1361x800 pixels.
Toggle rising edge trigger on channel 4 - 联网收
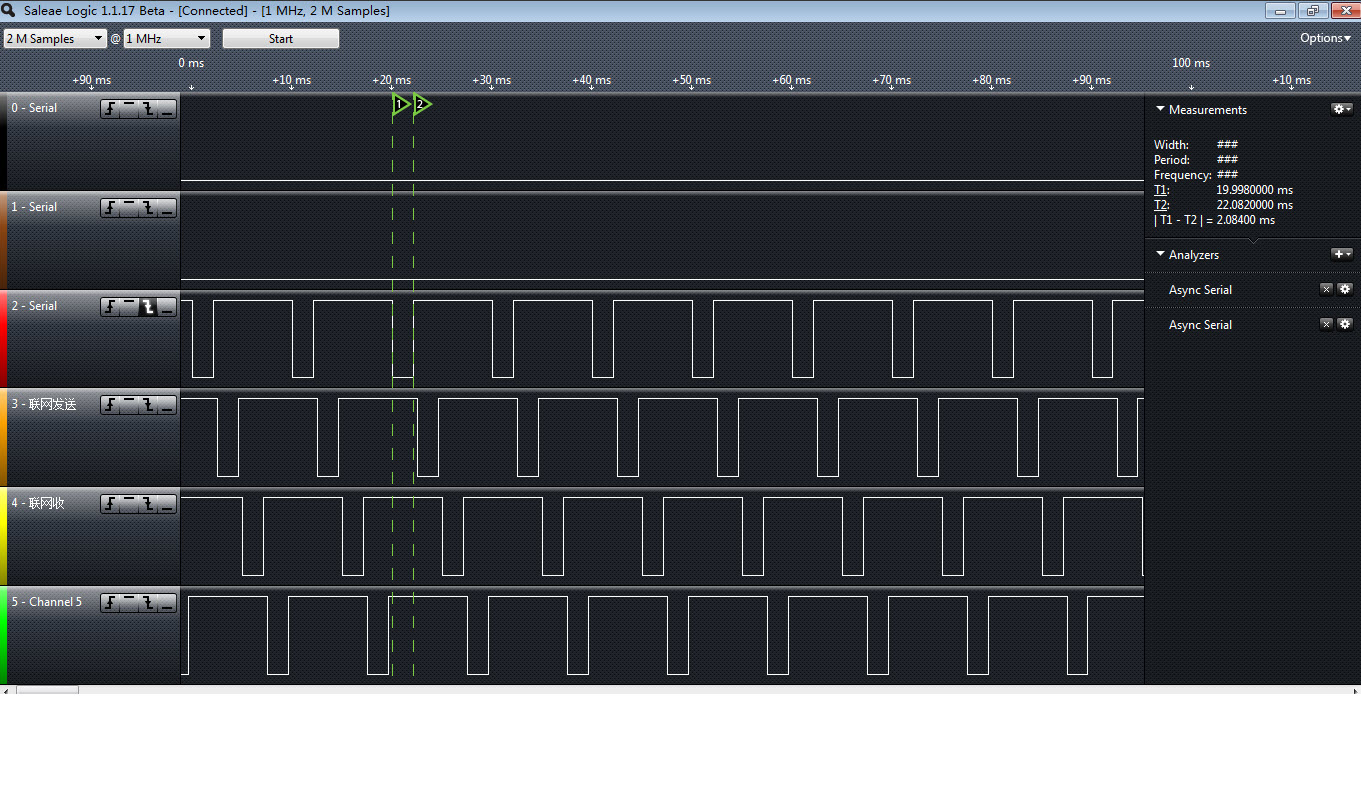click(x=109, y=504)
